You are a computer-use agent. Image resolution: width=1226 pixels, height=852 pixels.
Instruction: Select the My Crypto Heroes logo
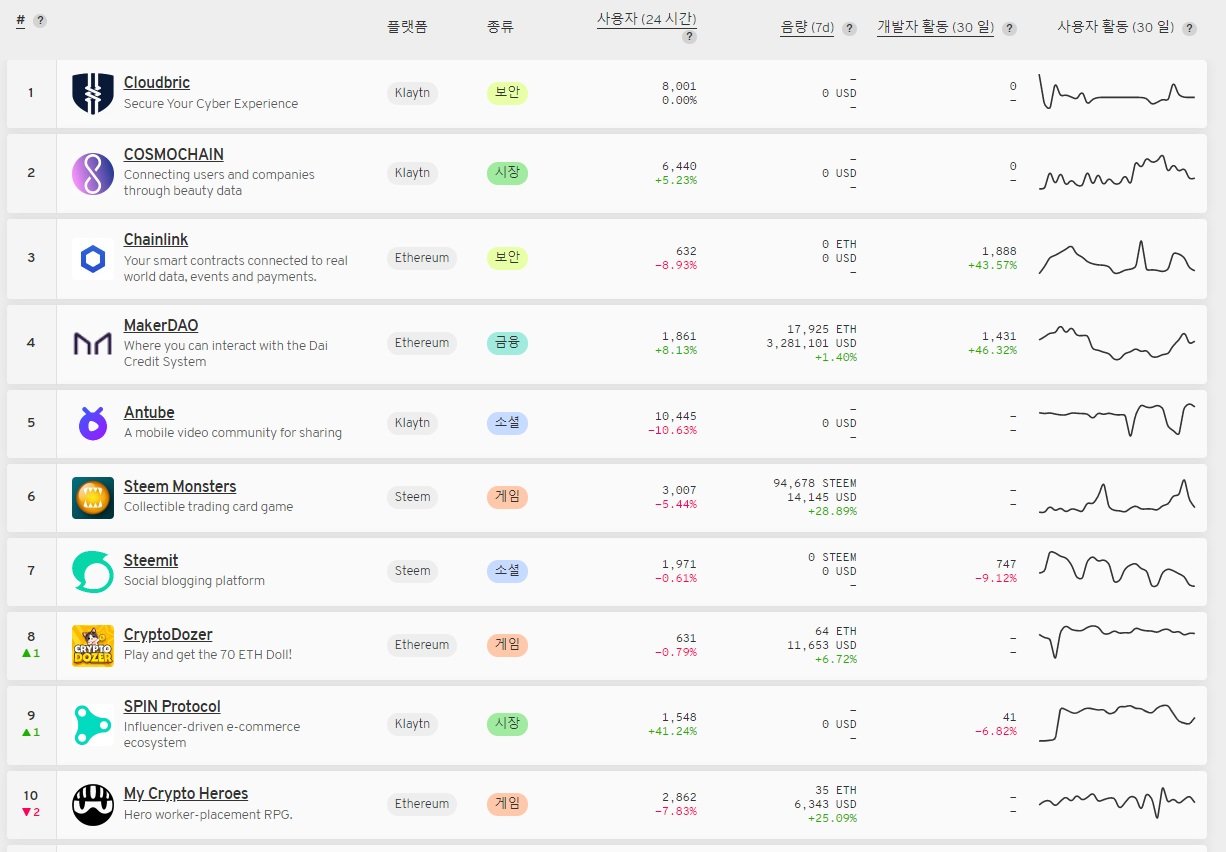coord(93,804)
